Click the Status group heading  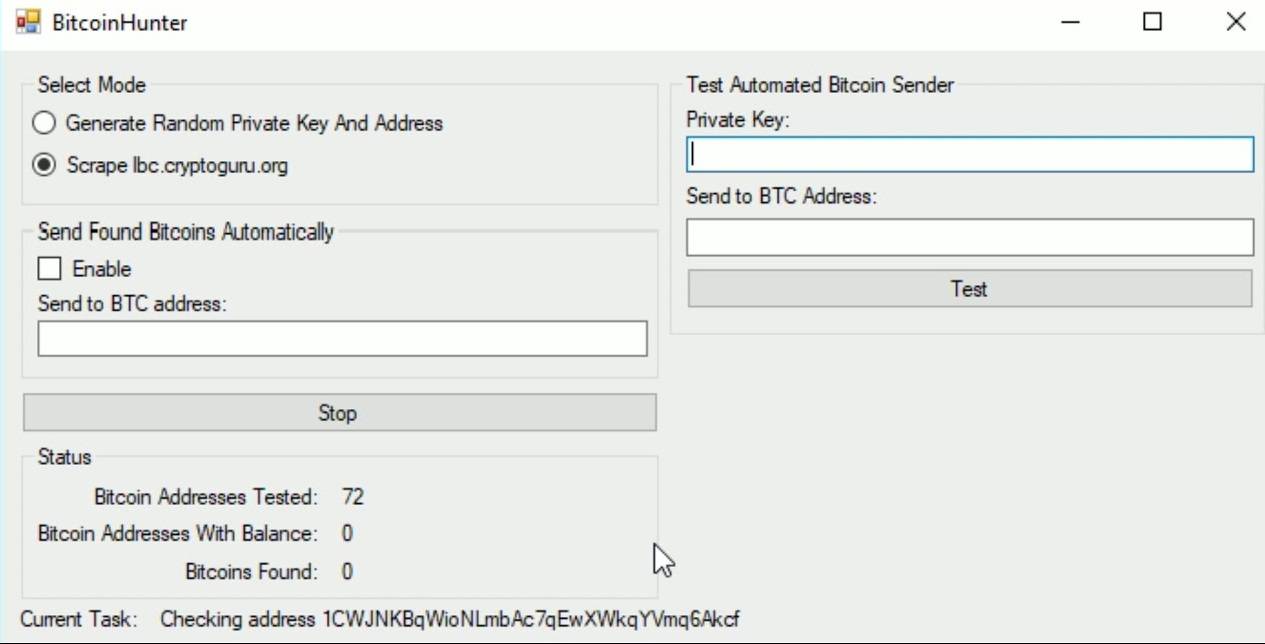tap(64, 458)
